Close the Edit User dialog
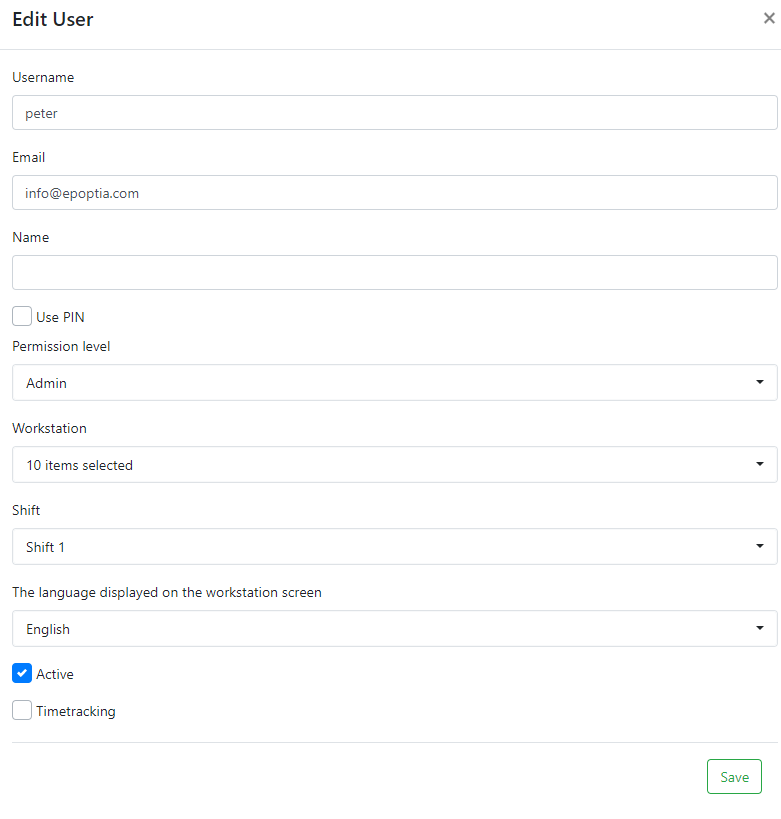Screen dimensions: 781x819 [x=768, y=18]
